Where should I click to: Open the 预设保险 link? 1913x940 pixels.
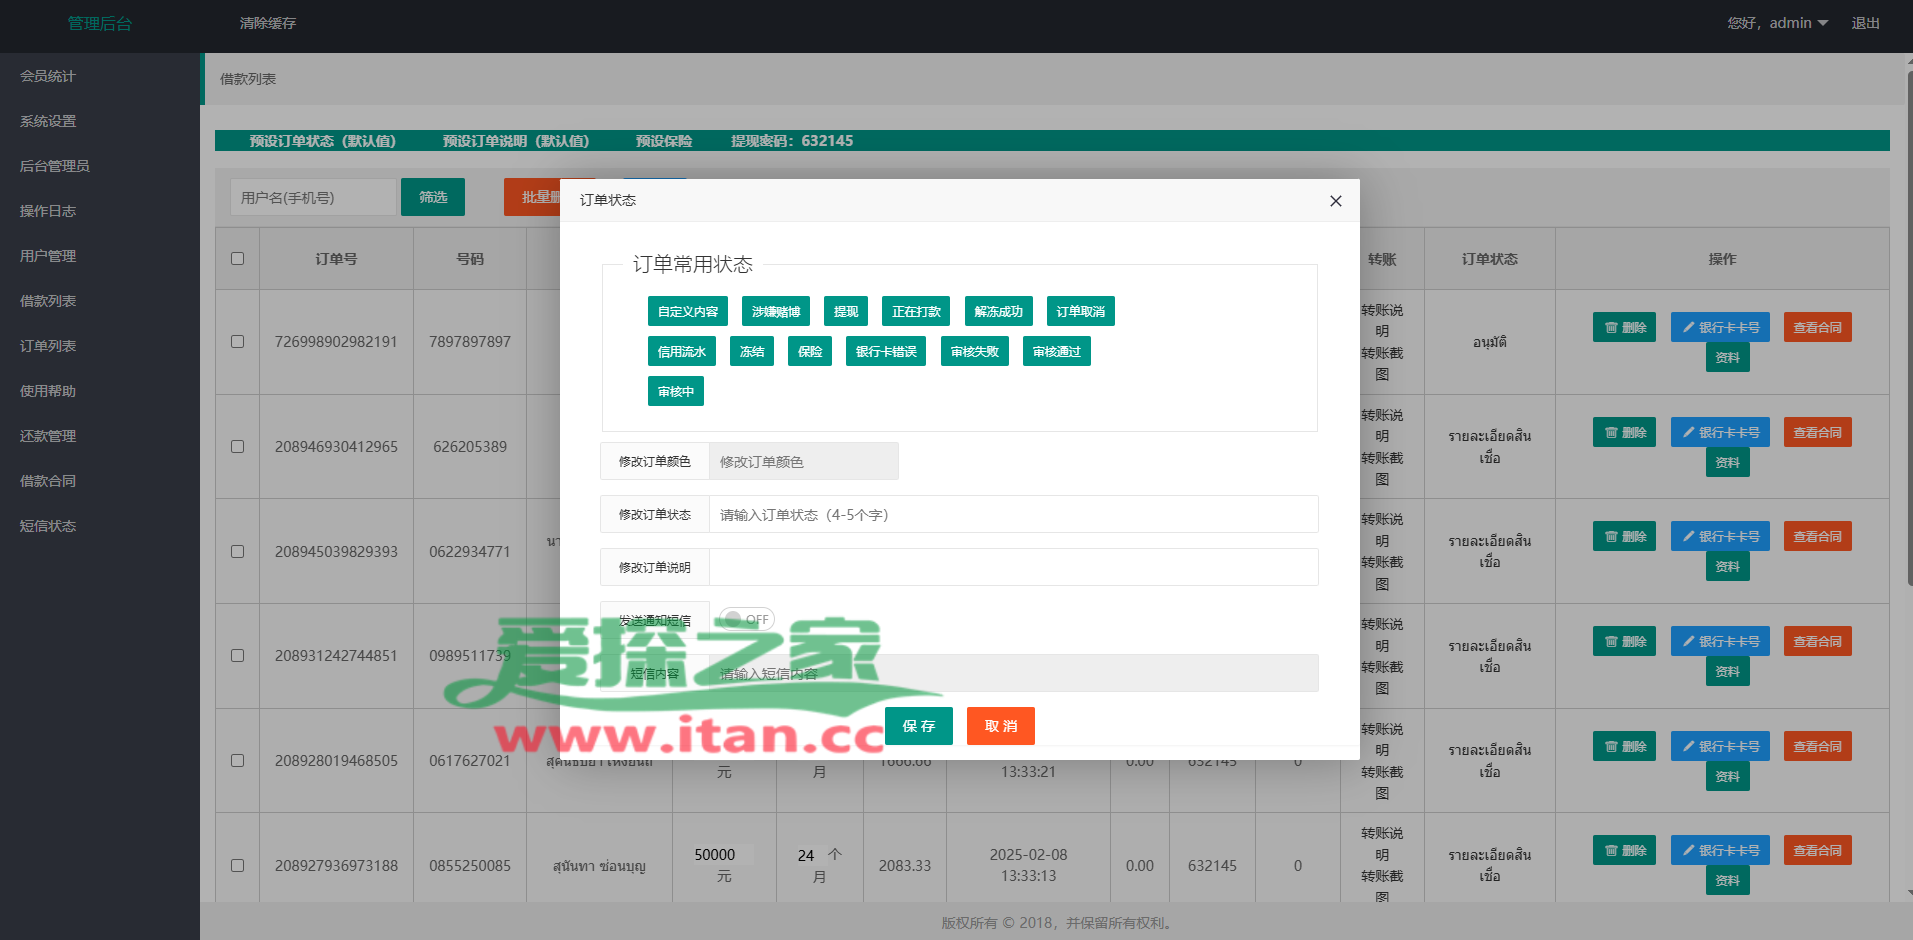tap(664, 141)
